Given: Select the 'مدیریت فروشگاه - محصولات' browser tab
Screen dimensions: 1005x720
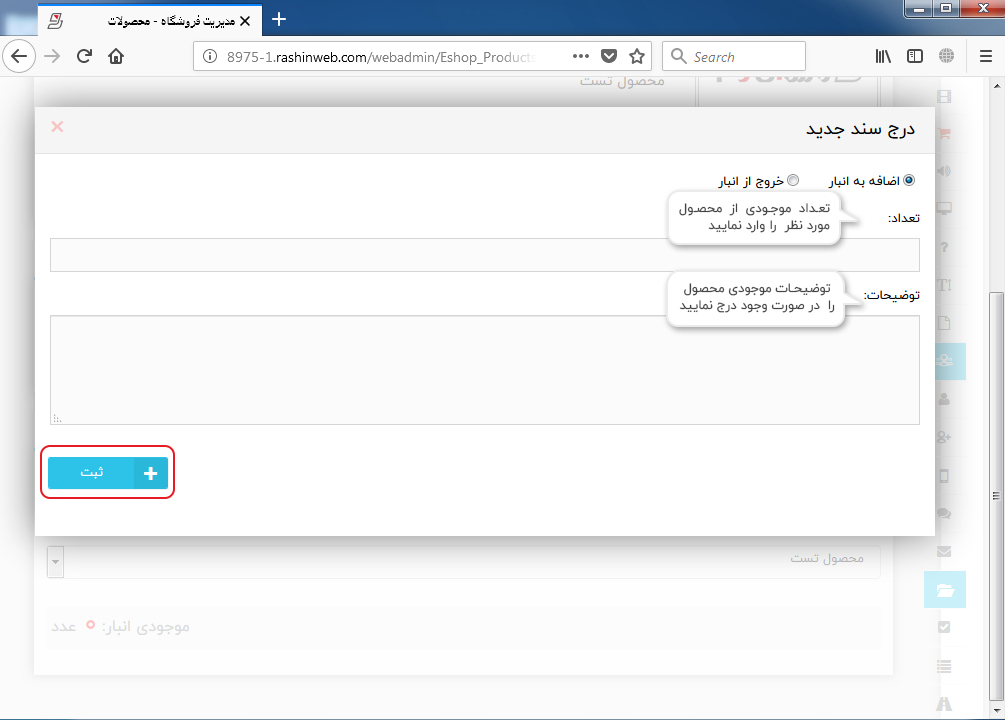Looking at the screenshot, I should (150, 21).
